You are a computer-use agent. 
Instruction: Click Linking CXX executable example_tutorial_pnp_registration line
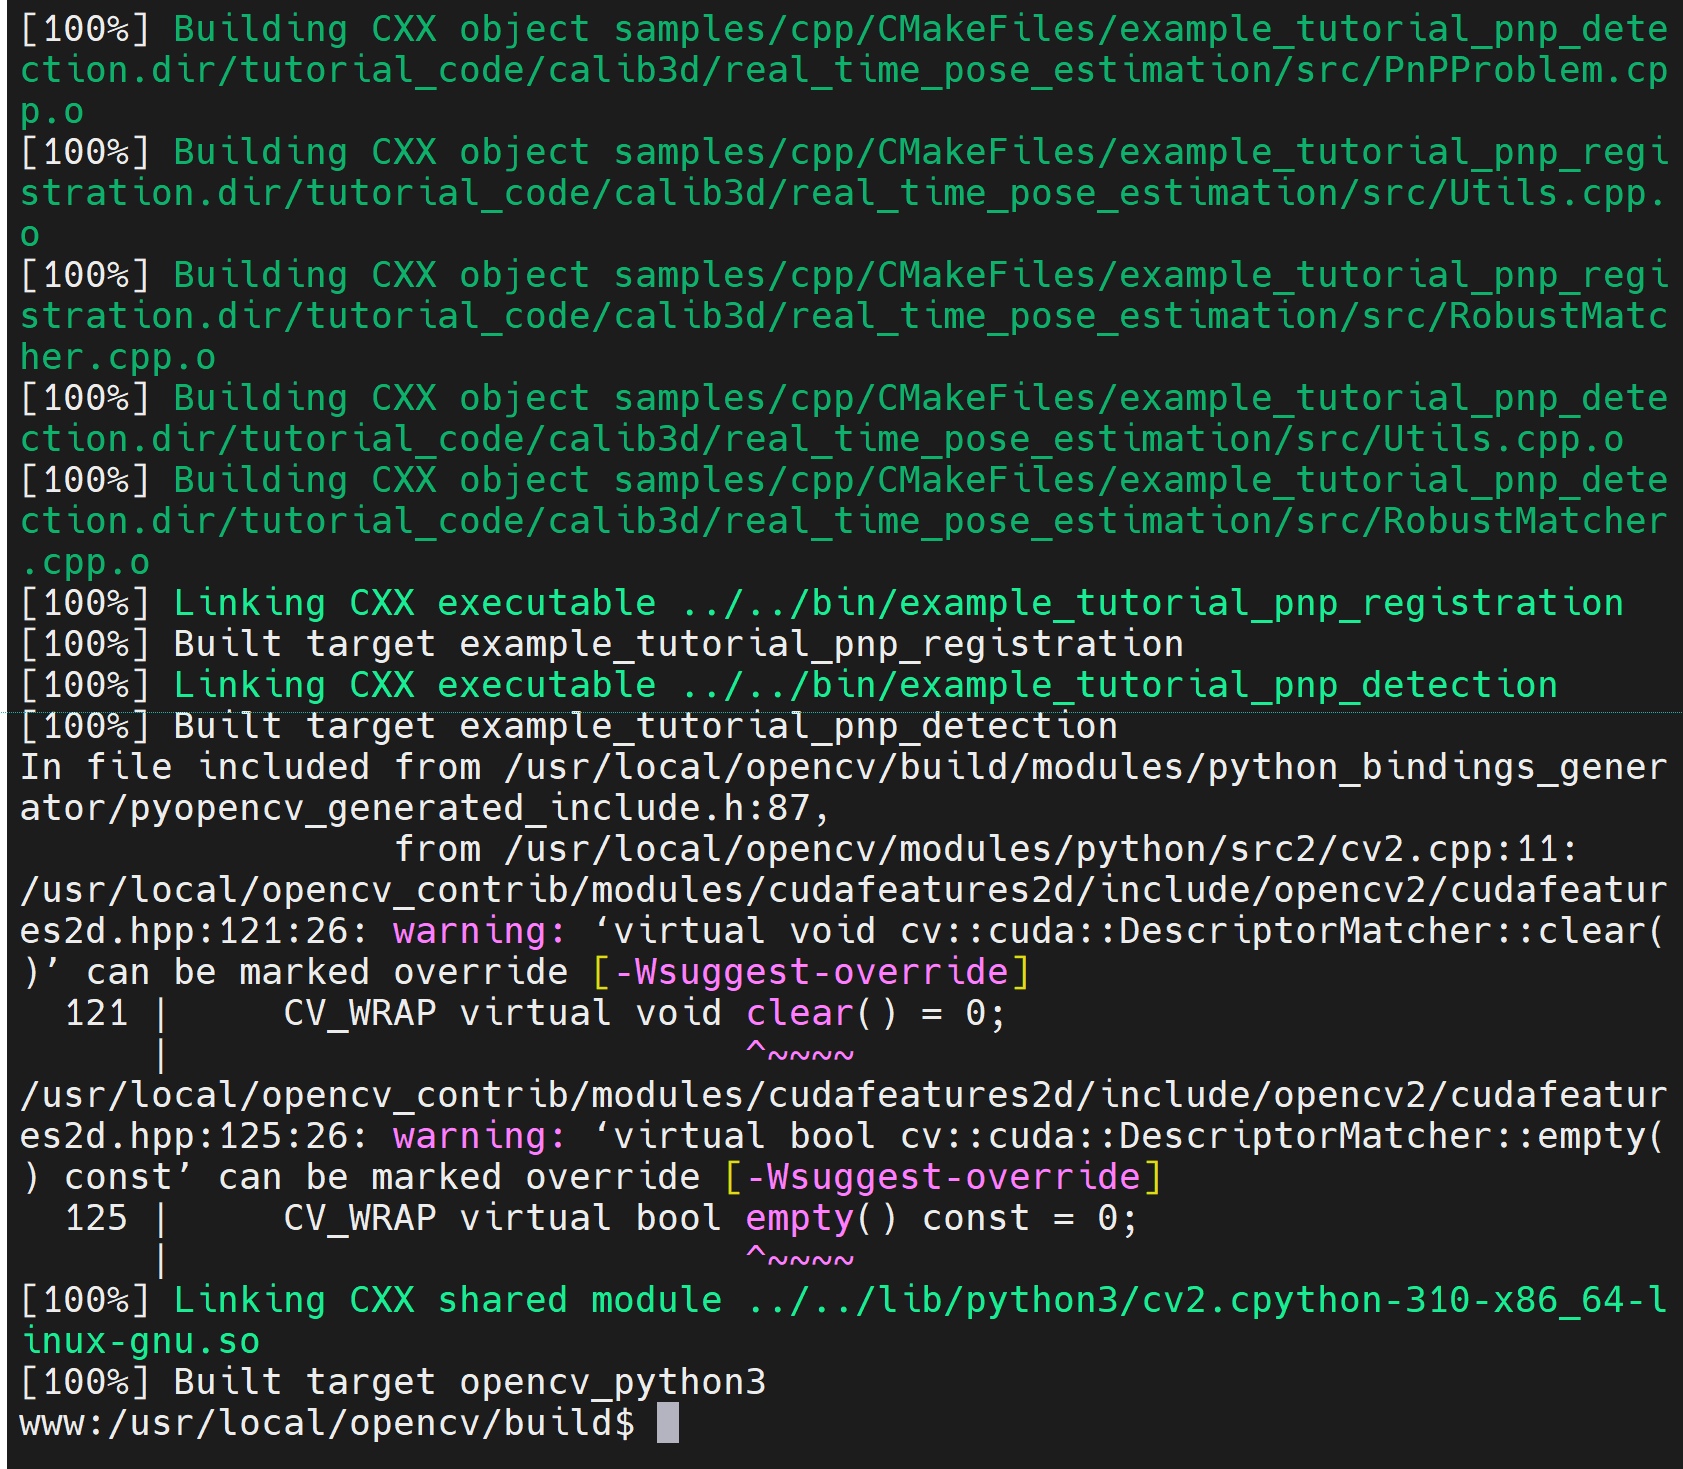[822, 602]
